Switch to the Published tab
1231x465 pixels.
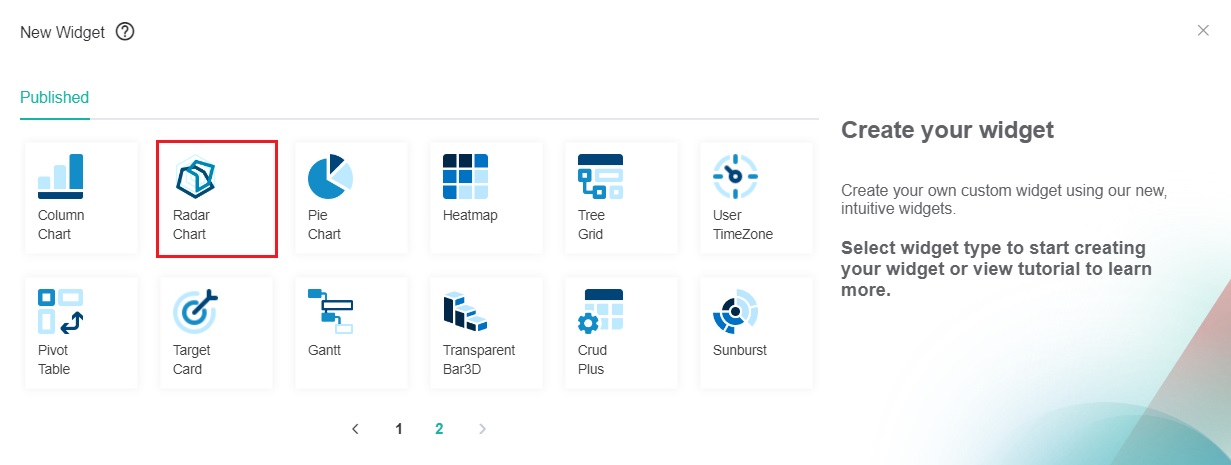pyautogui.click(x=54, y=98)
